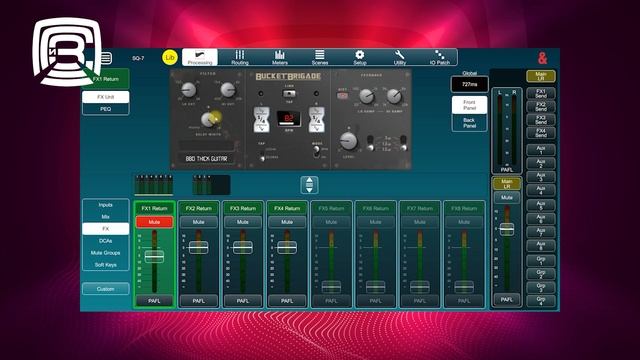Switch to the Meters tab

point(280,57)
